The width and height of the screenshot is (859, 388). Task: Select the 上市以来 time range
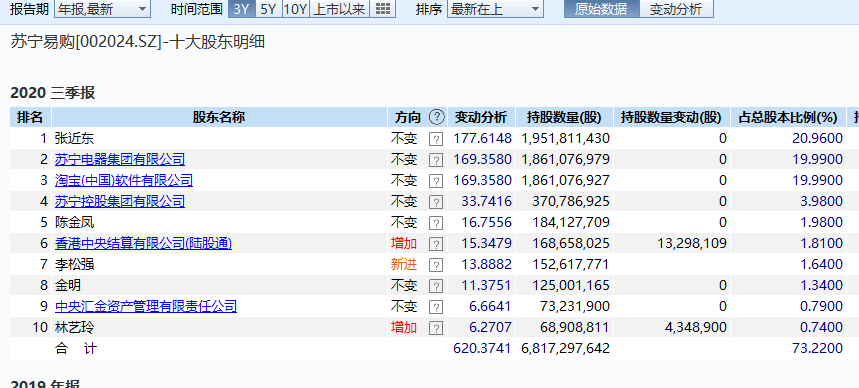(340, 9)
